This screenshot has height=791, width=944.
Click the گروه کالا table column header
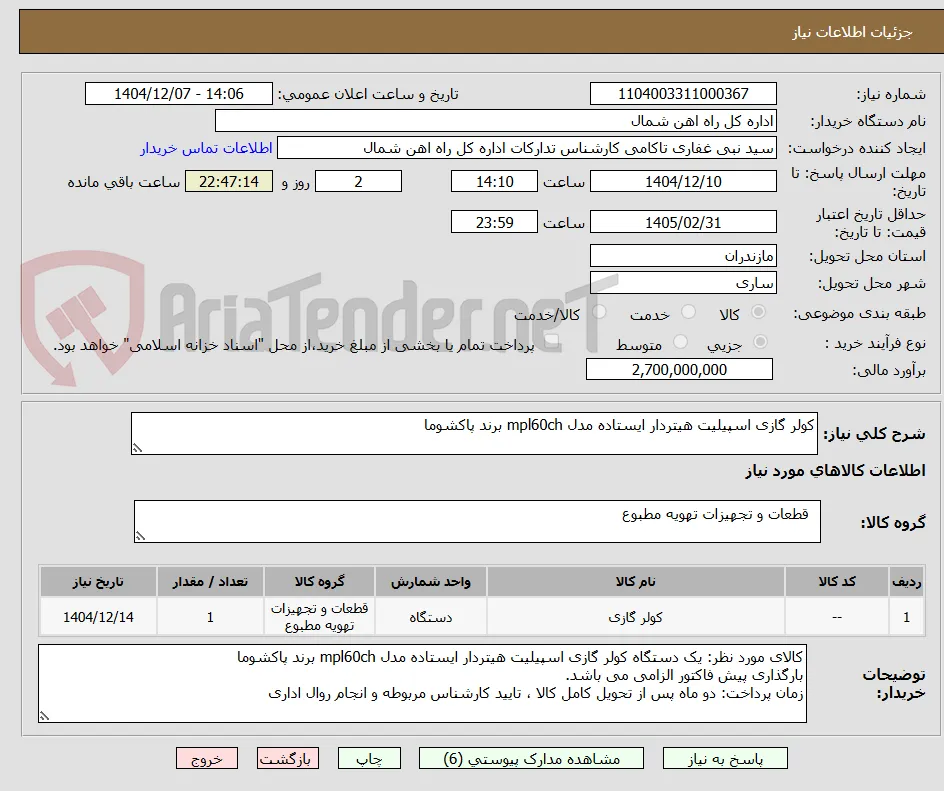click(319, 582)
